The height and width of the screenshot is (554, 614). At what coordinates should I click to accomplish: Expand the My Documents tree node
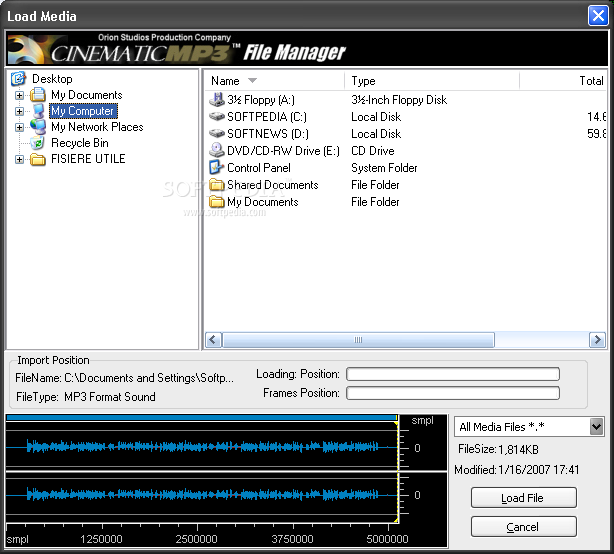pyautogui.click(x=19, y=95)
